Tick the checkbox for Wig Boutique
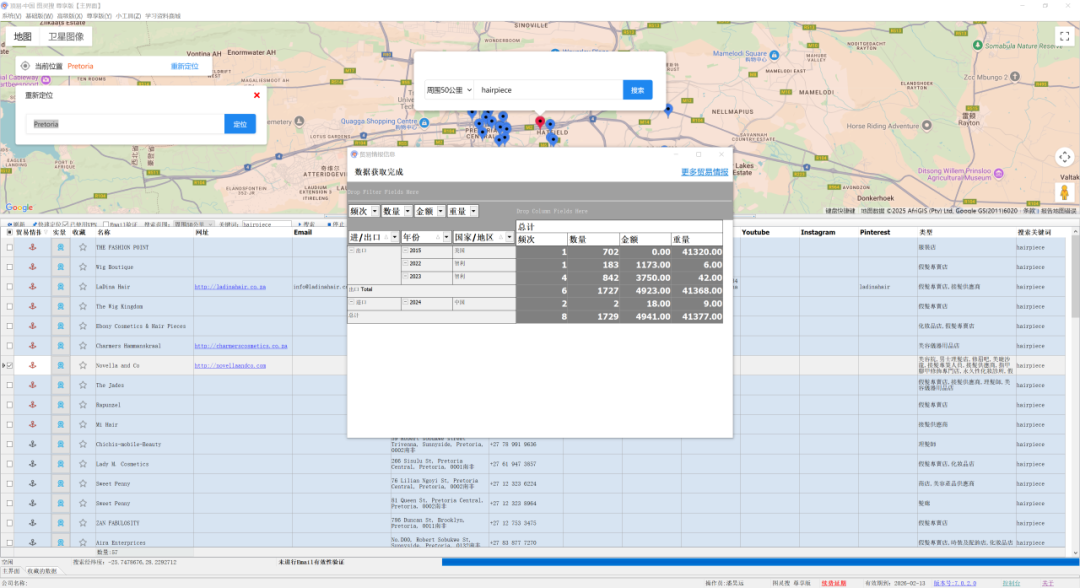This screenshot has width=1080, height=588. tap(10, 266)
